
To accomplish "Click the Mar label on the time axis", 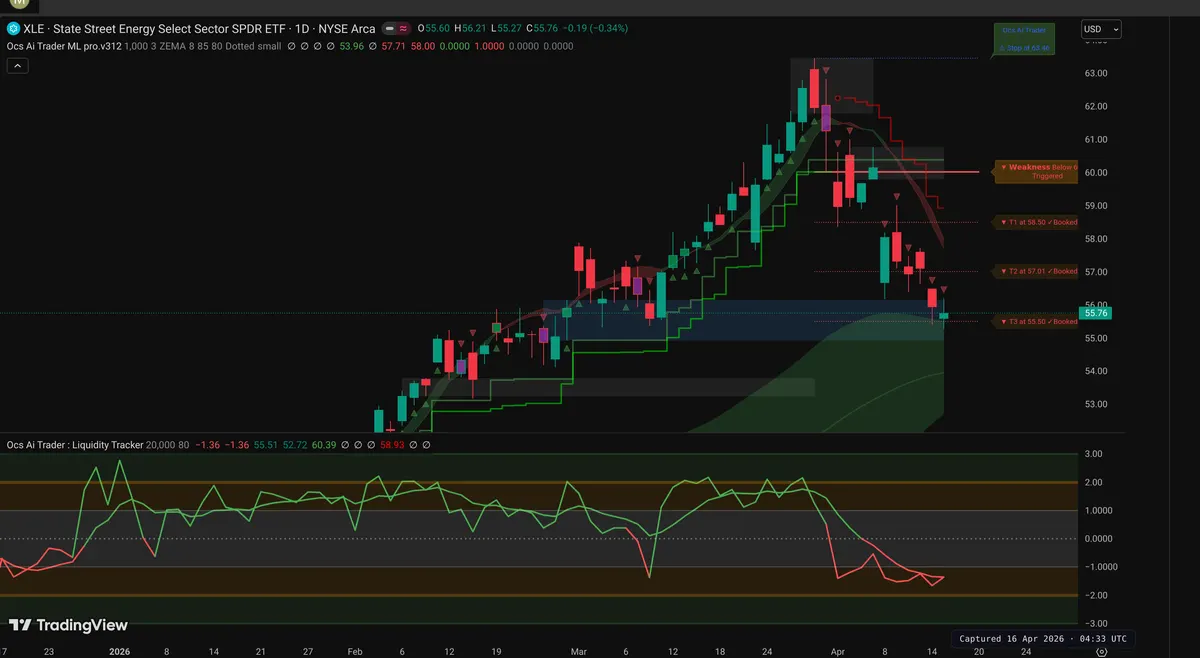I will pos(580,650).
